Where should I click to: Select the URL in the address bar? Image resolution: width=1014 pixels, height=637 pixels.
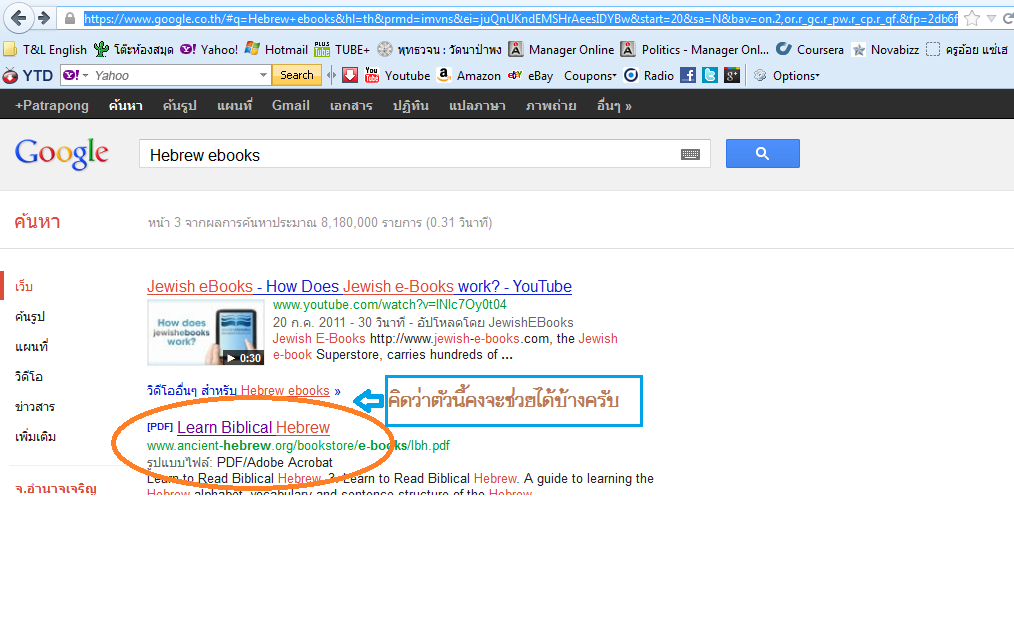(521, 19)
